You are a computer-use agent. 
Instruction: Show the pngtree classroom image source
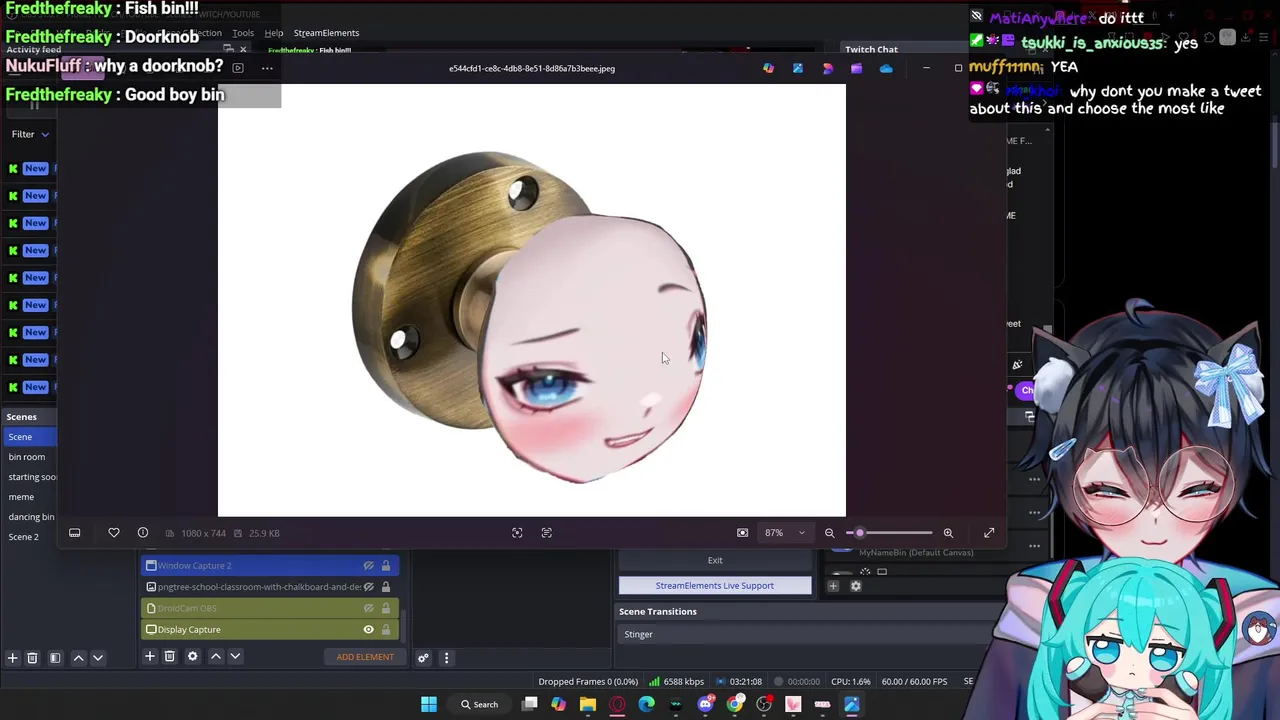click(x=369, y=587)
